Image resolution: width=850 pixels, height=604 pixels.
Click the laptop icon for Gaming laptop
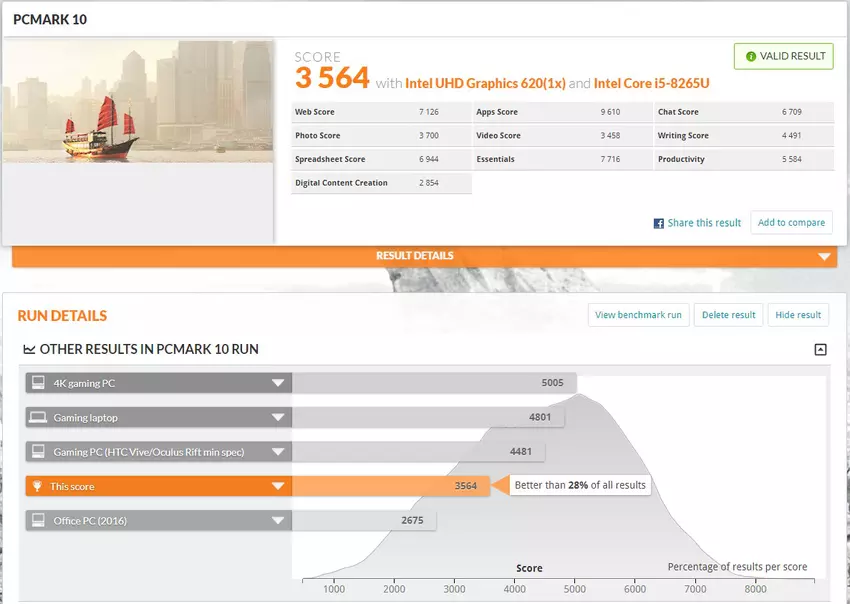coord(38,417)
